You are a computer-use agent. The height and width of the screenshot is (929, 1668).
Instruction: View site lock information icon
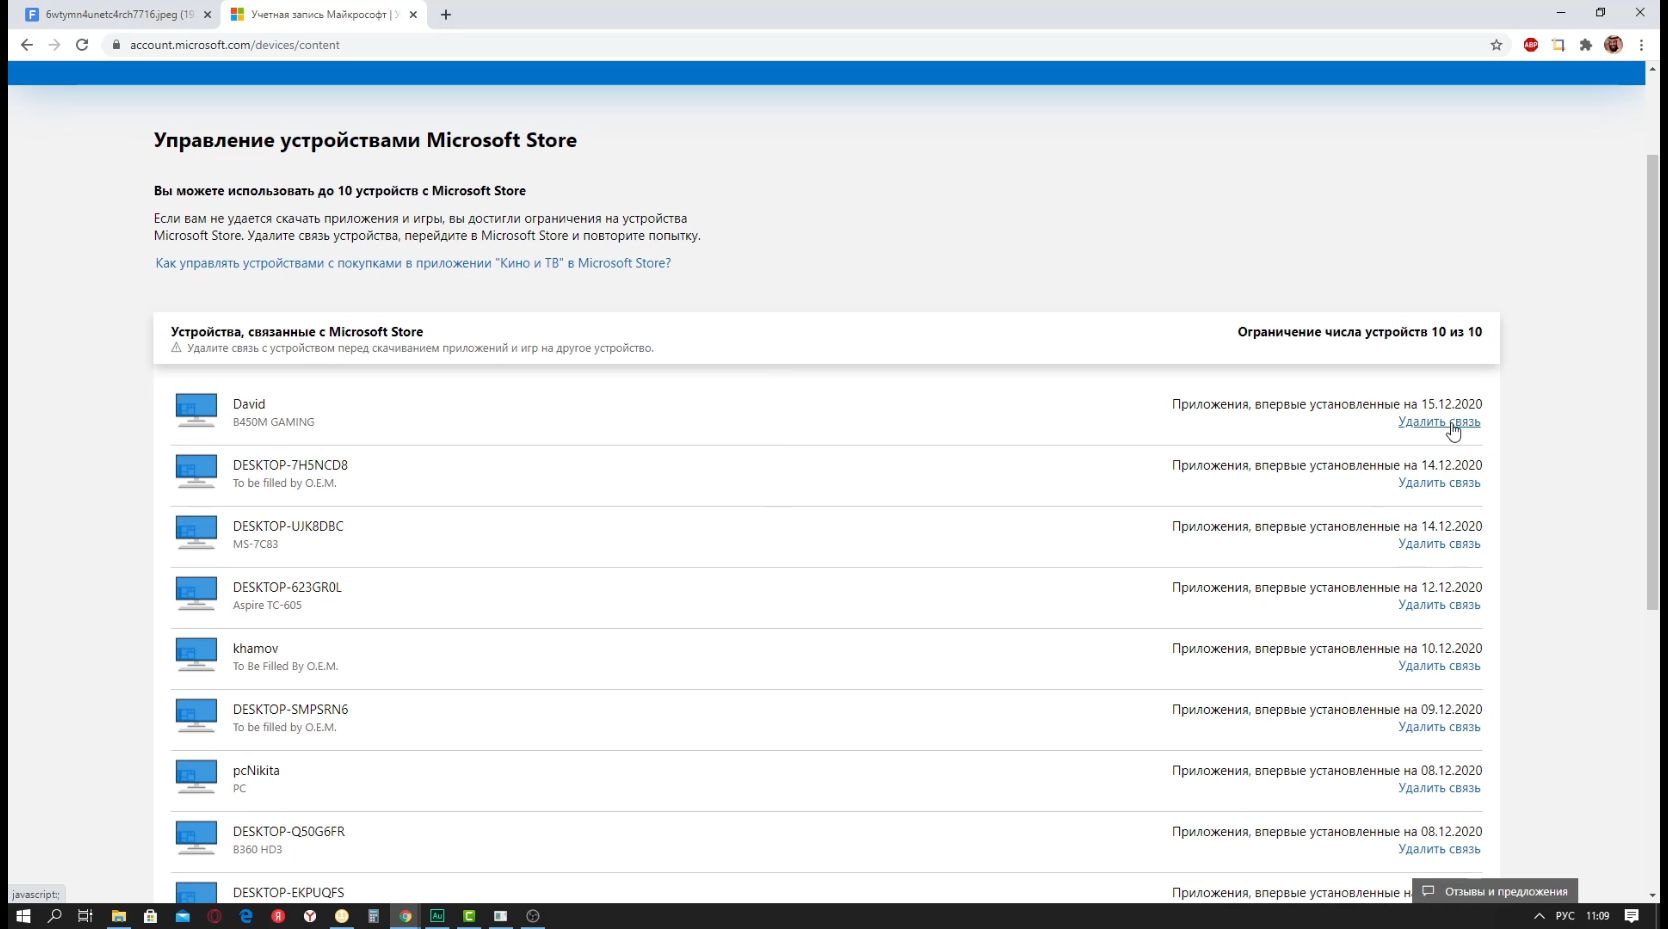[x=116, y=45]
